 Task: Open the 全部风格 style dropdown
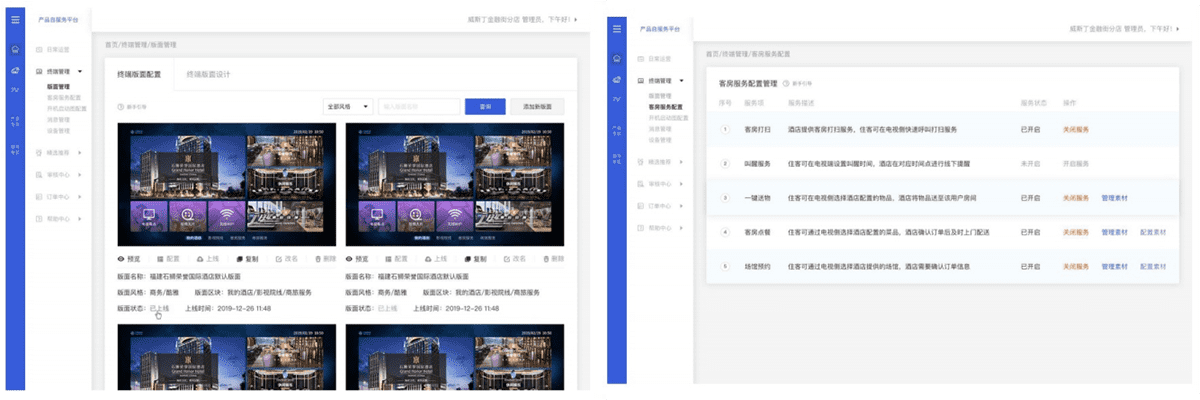point(348,106)
